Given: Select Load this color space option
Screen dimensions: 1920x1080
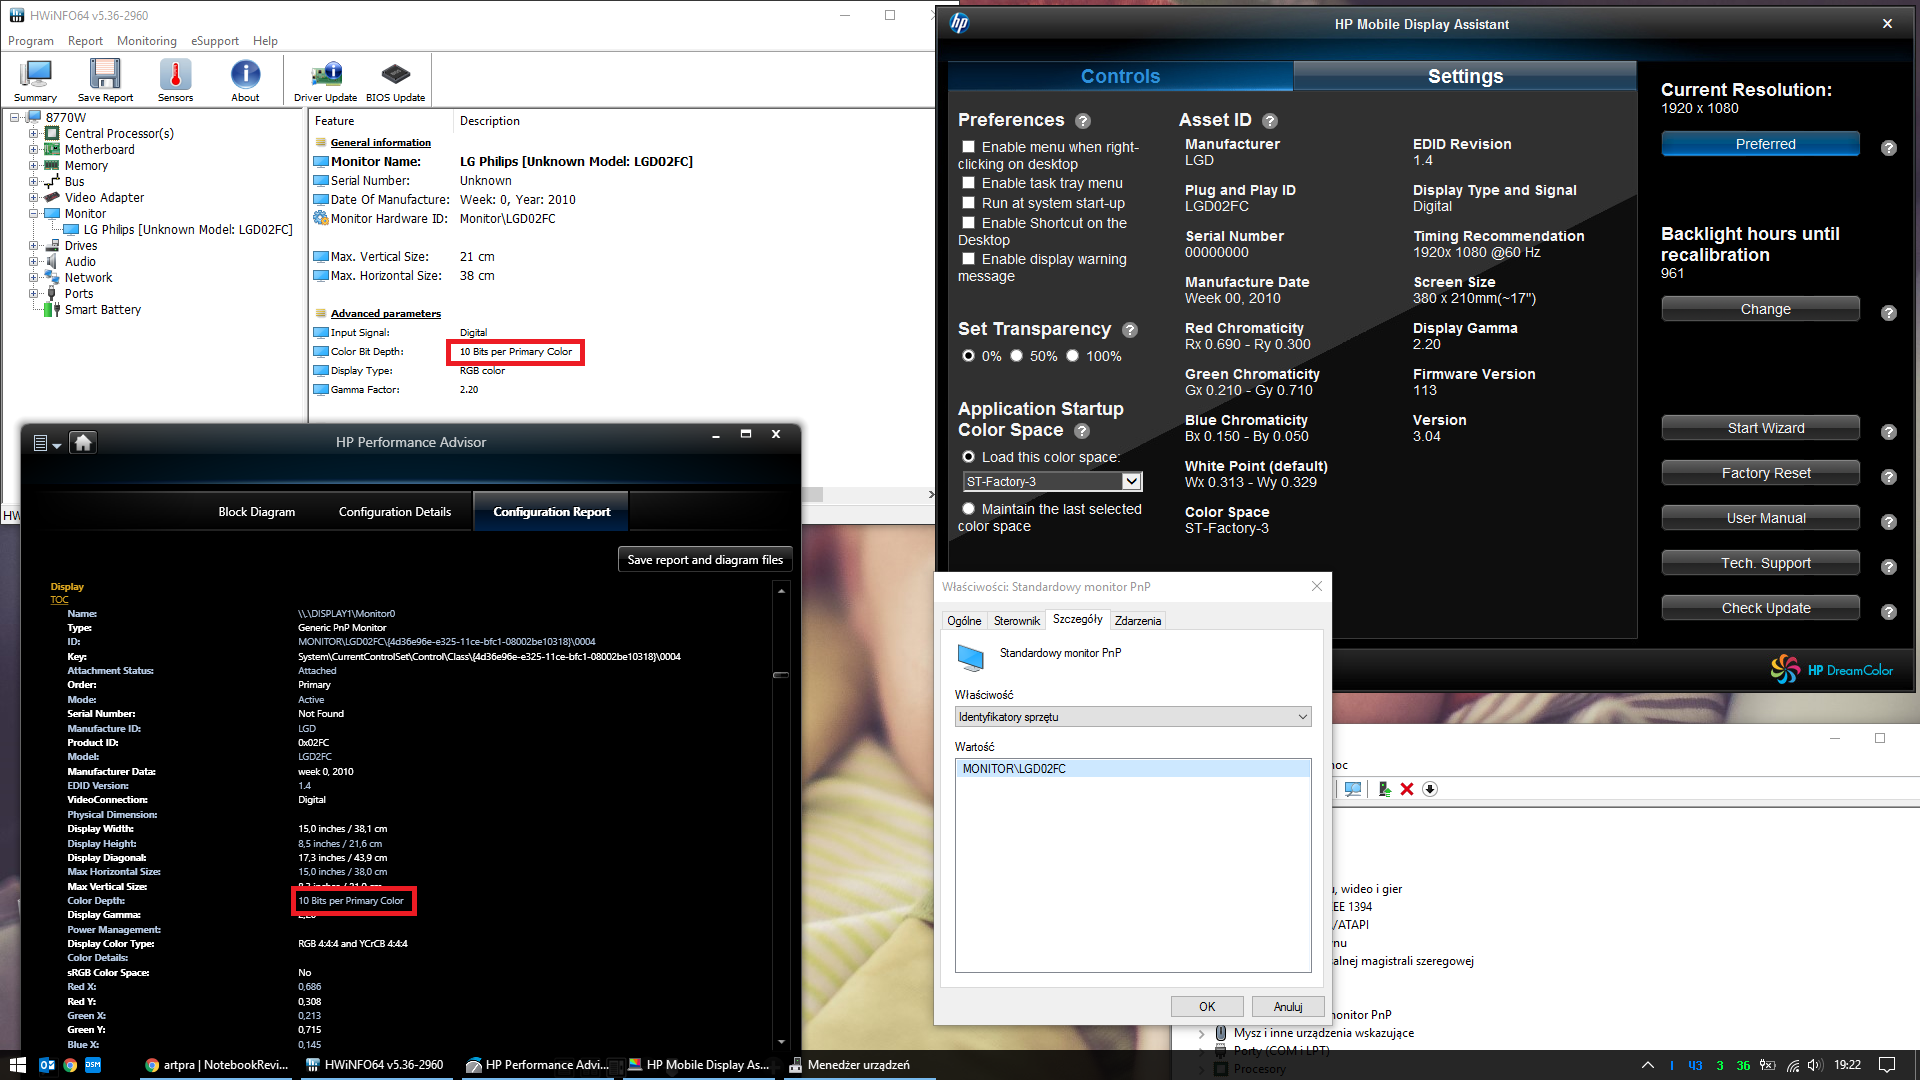Looking at the screenshot, I should [x=968, y=457].
